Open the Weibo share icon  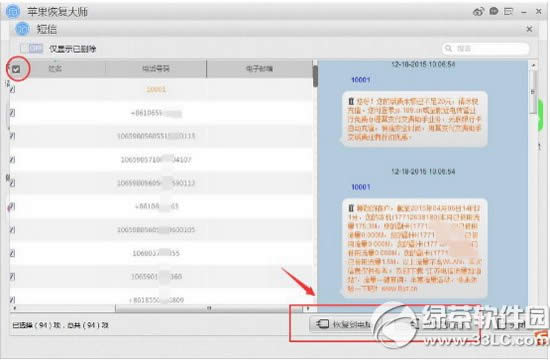click(x=478, y=12)
